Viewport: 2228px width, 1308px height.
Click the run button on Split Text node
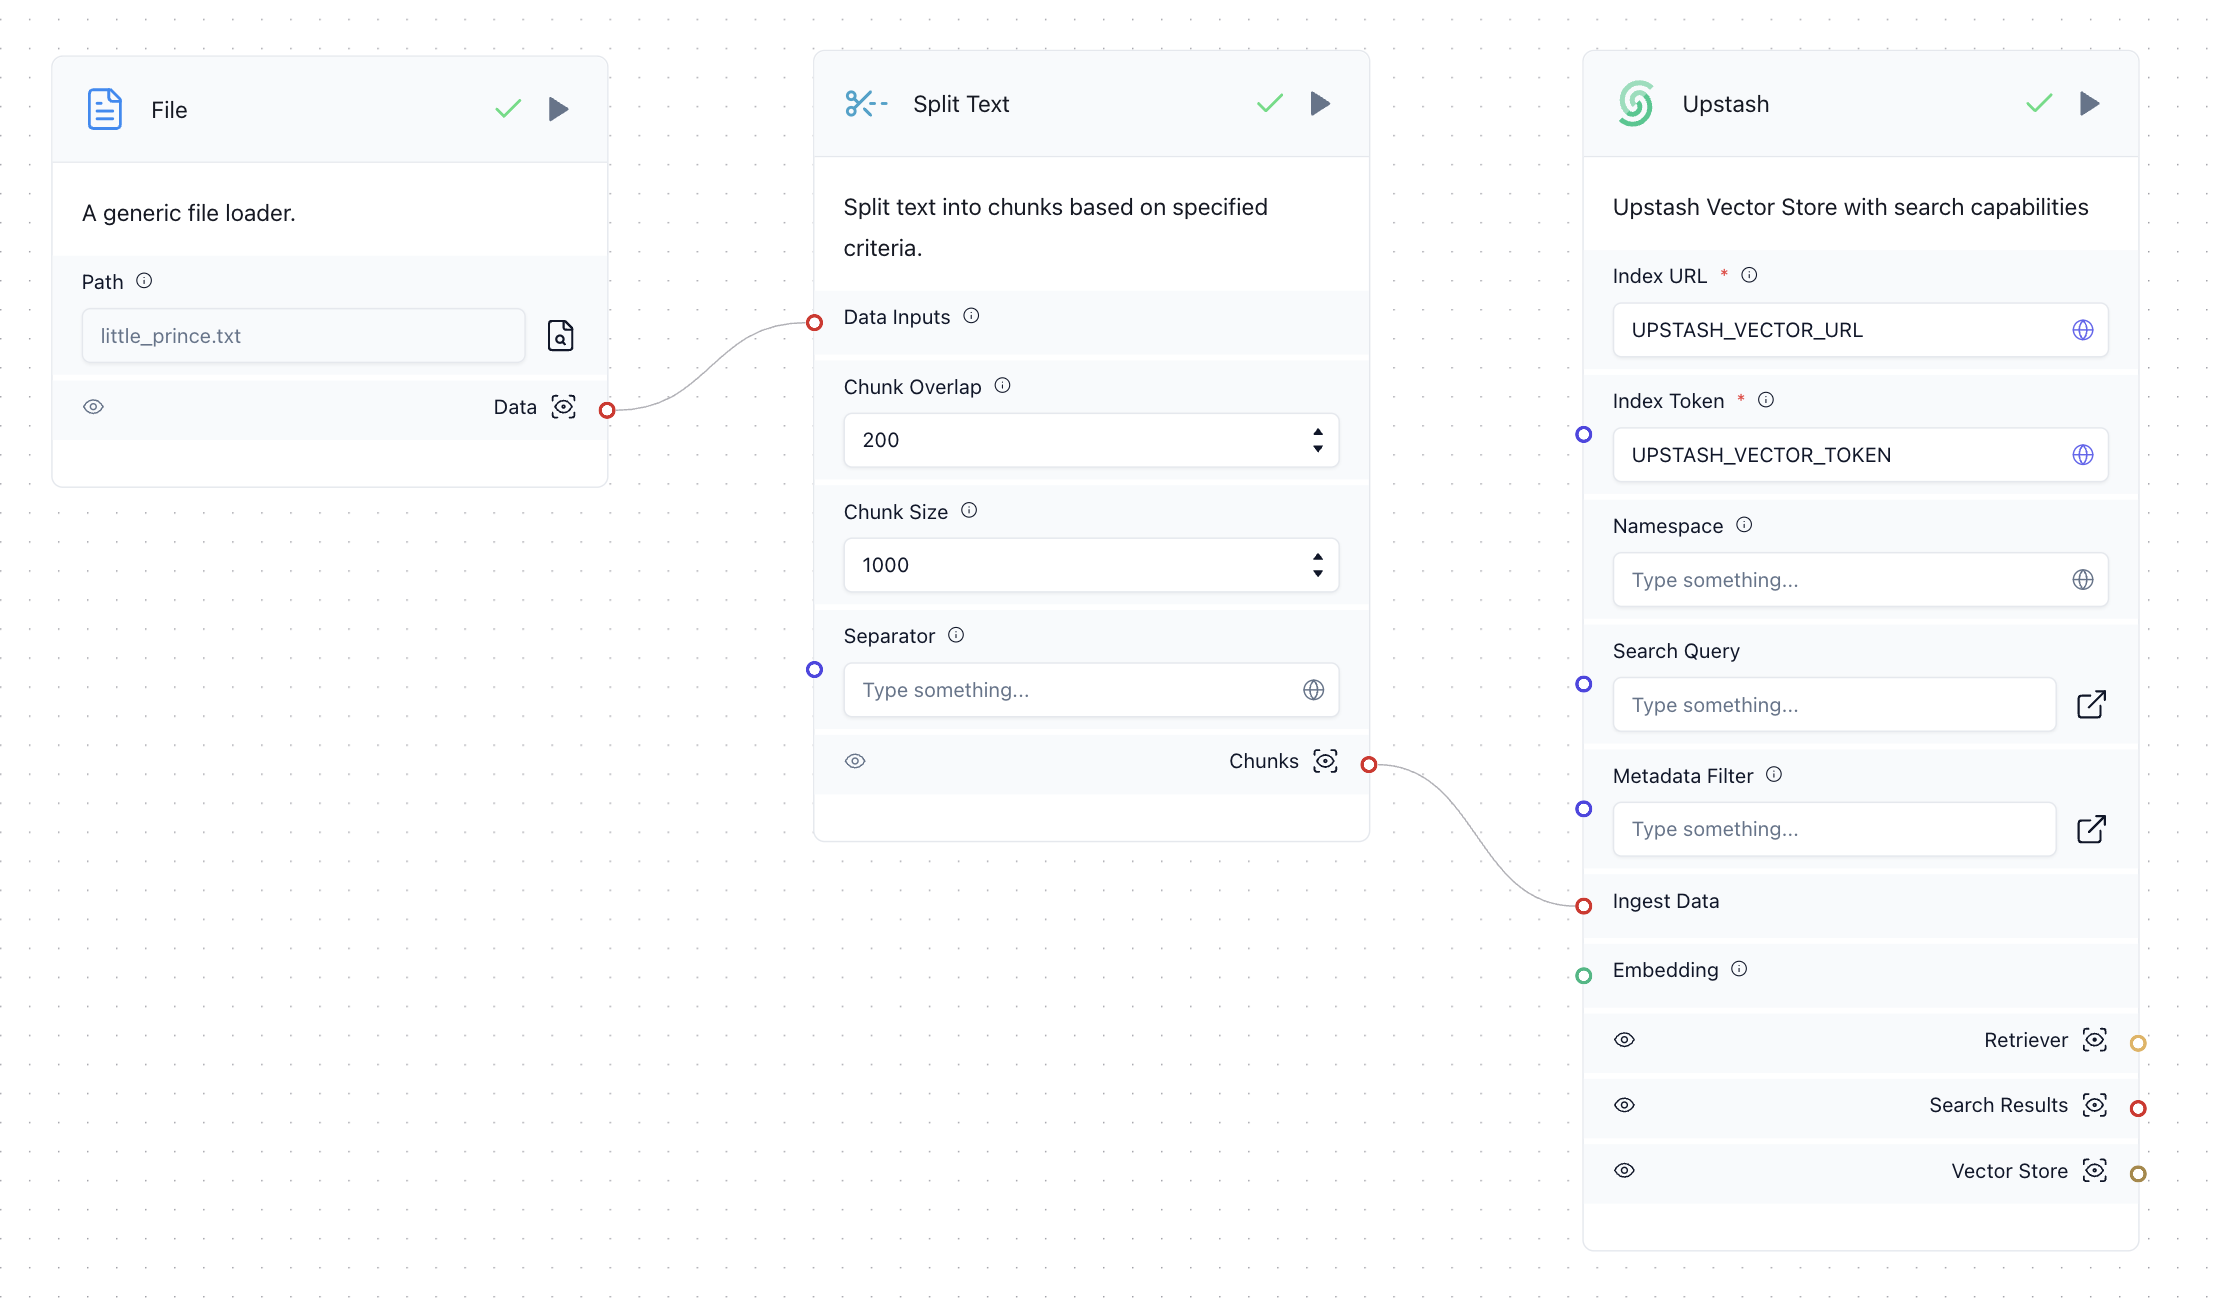(x=1320, y=103)
